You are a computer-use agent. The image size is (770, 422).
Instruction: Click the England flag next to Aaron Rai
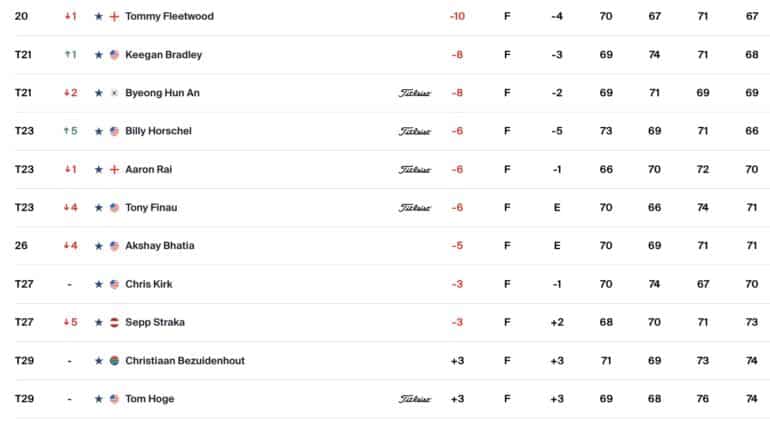pos(114,169)
